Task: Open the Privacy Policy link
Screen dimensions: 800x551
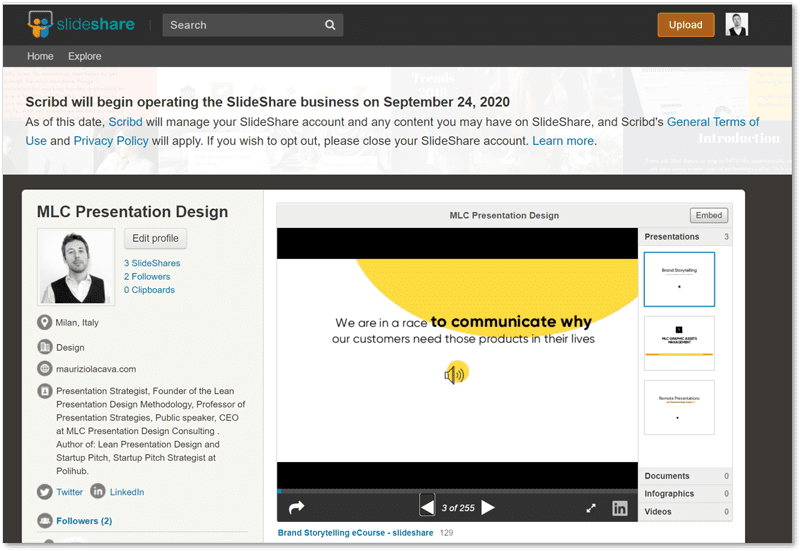Action: 111,141
